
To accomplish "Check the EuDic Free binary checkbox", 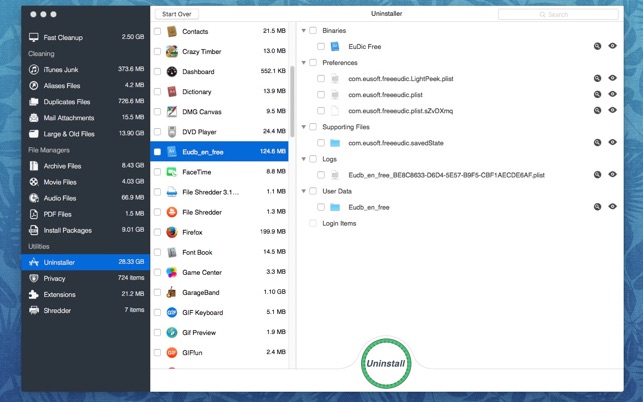I will tap(321, 46).
